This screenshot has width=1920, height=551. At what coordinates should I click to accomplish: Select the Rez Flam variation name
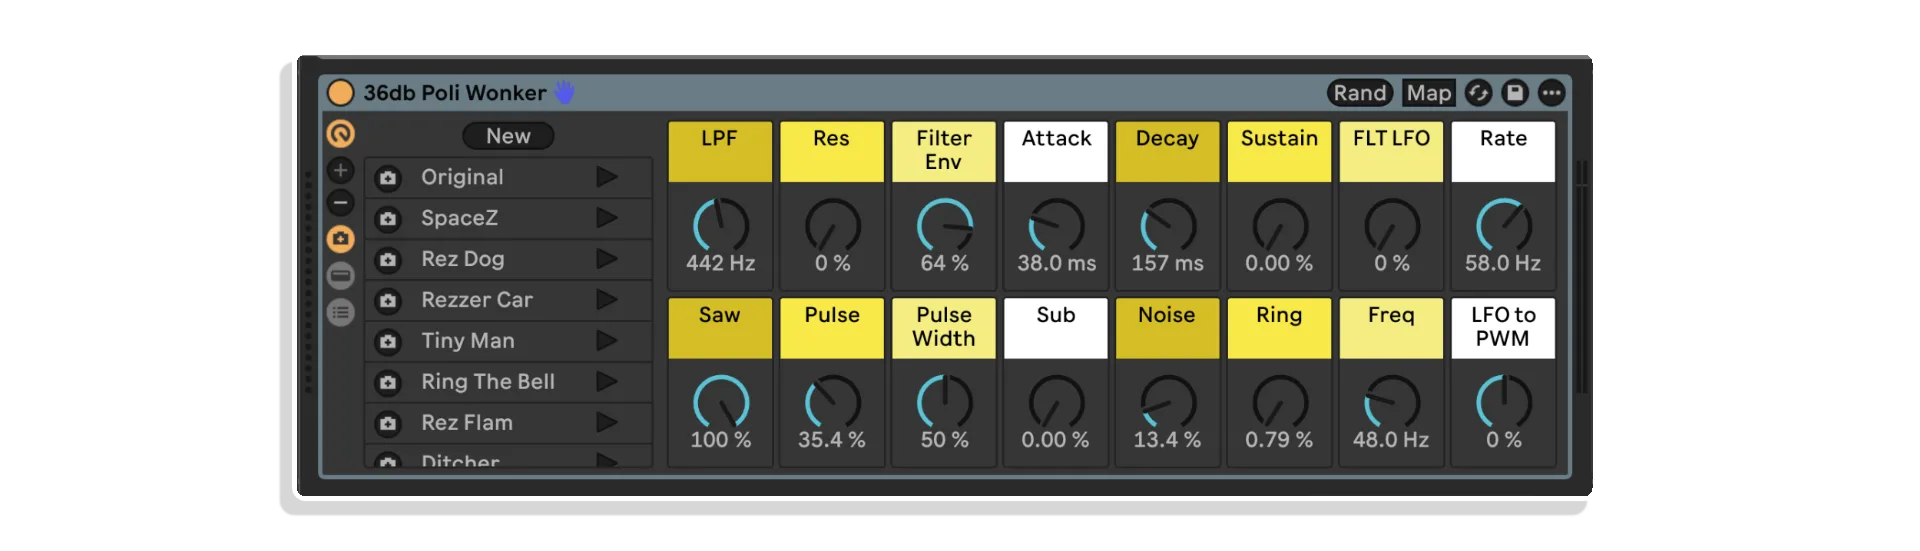tap(467, 423)
